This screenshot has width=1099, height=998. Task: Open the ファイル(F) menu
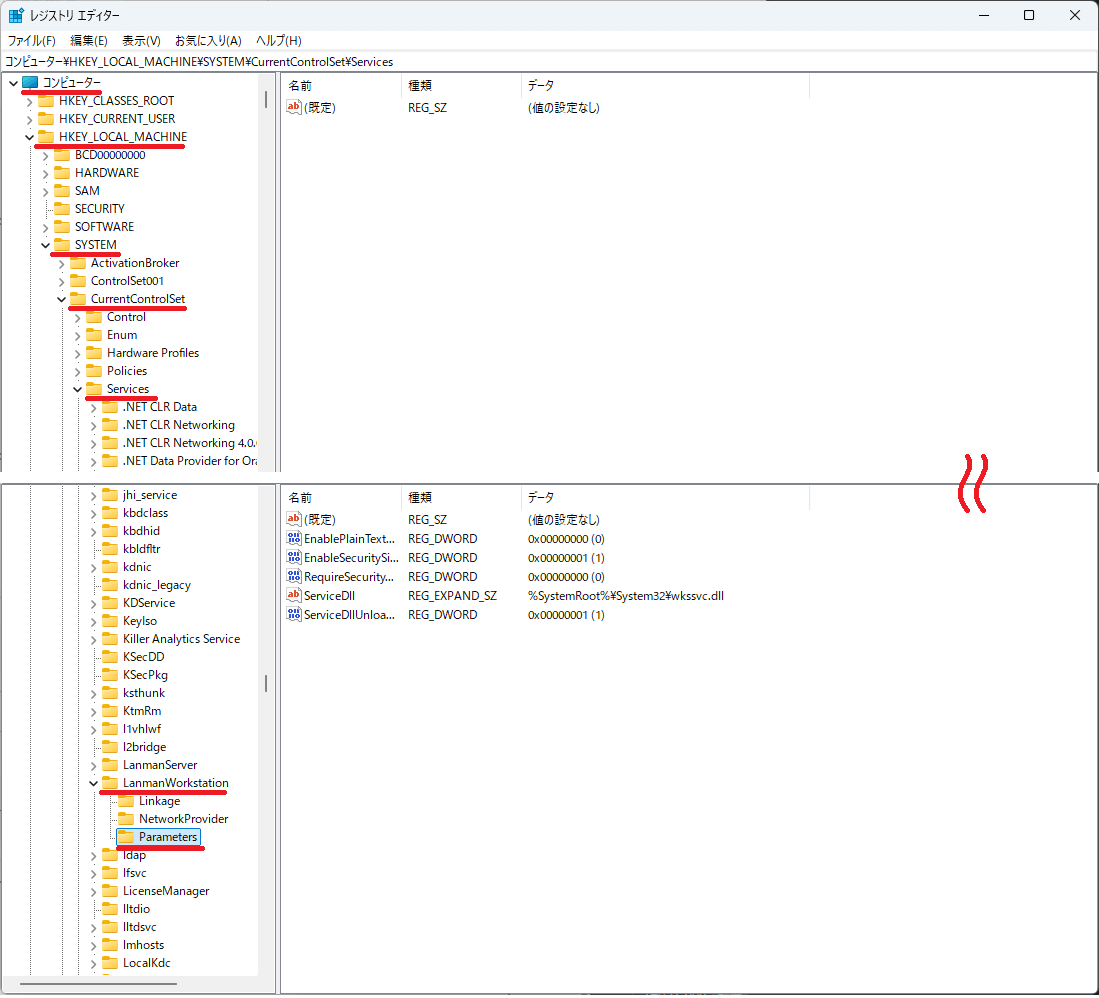click(31, 41)
